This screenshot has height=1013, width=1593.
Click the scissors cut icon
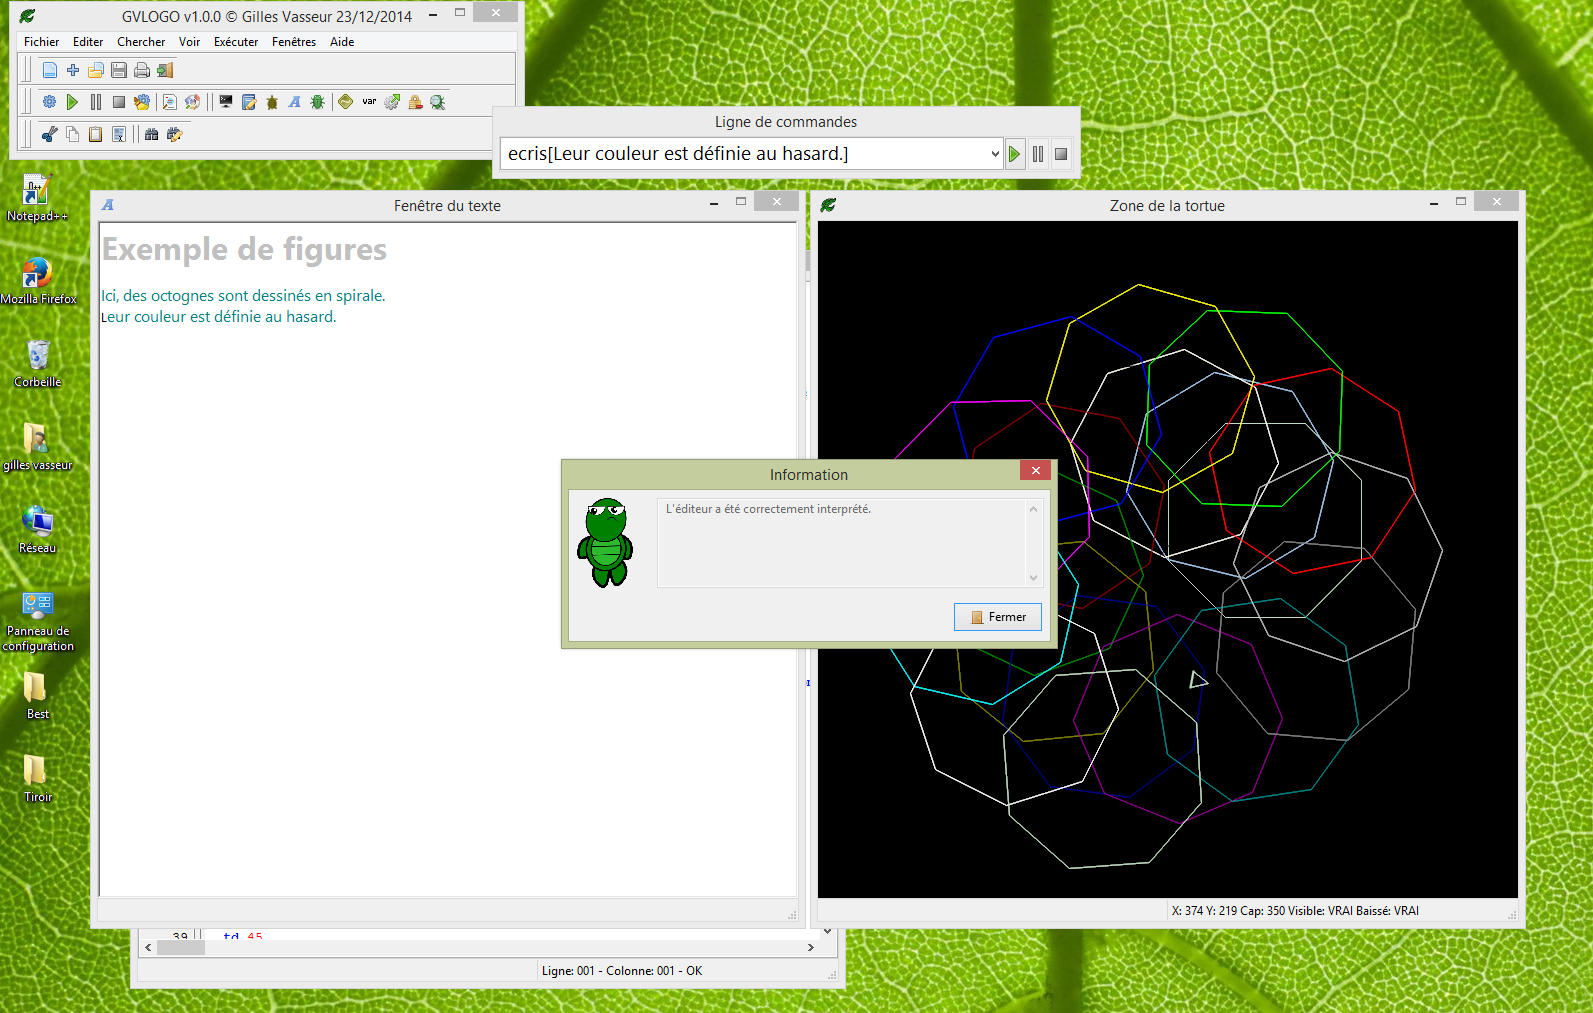(x=49, y=134)
